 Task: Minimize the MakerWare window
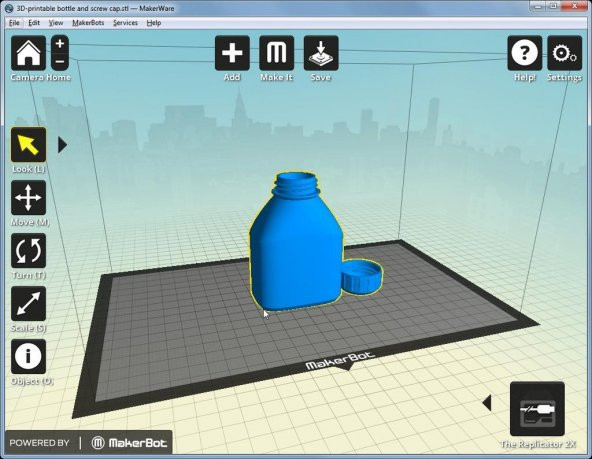tap(538, 6)
